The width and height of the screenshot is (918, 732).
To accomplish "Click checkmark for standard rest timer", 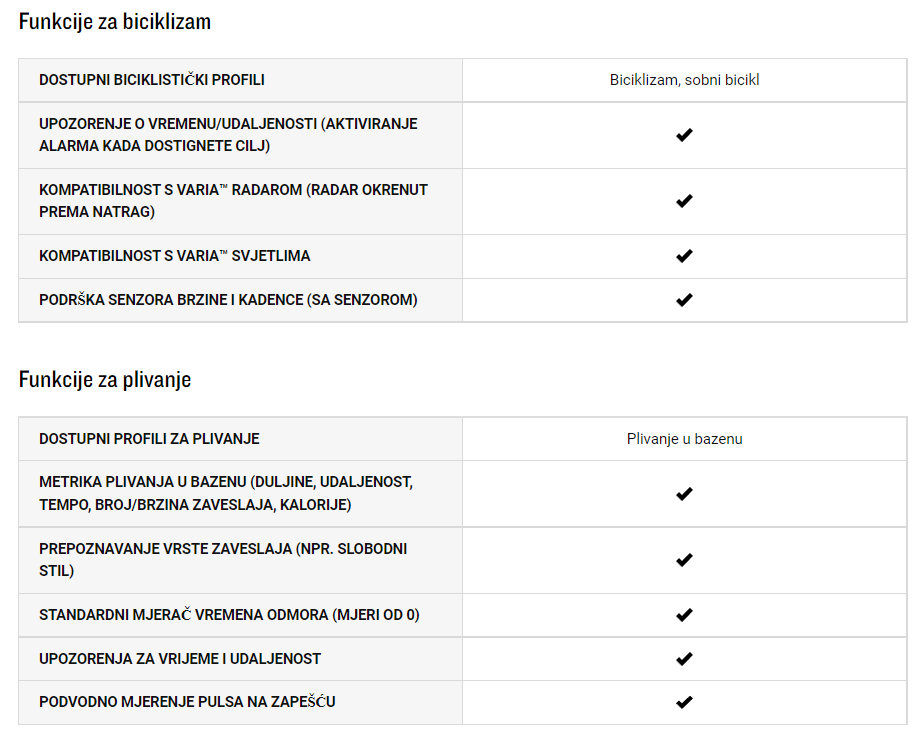I will click(684, 615).
